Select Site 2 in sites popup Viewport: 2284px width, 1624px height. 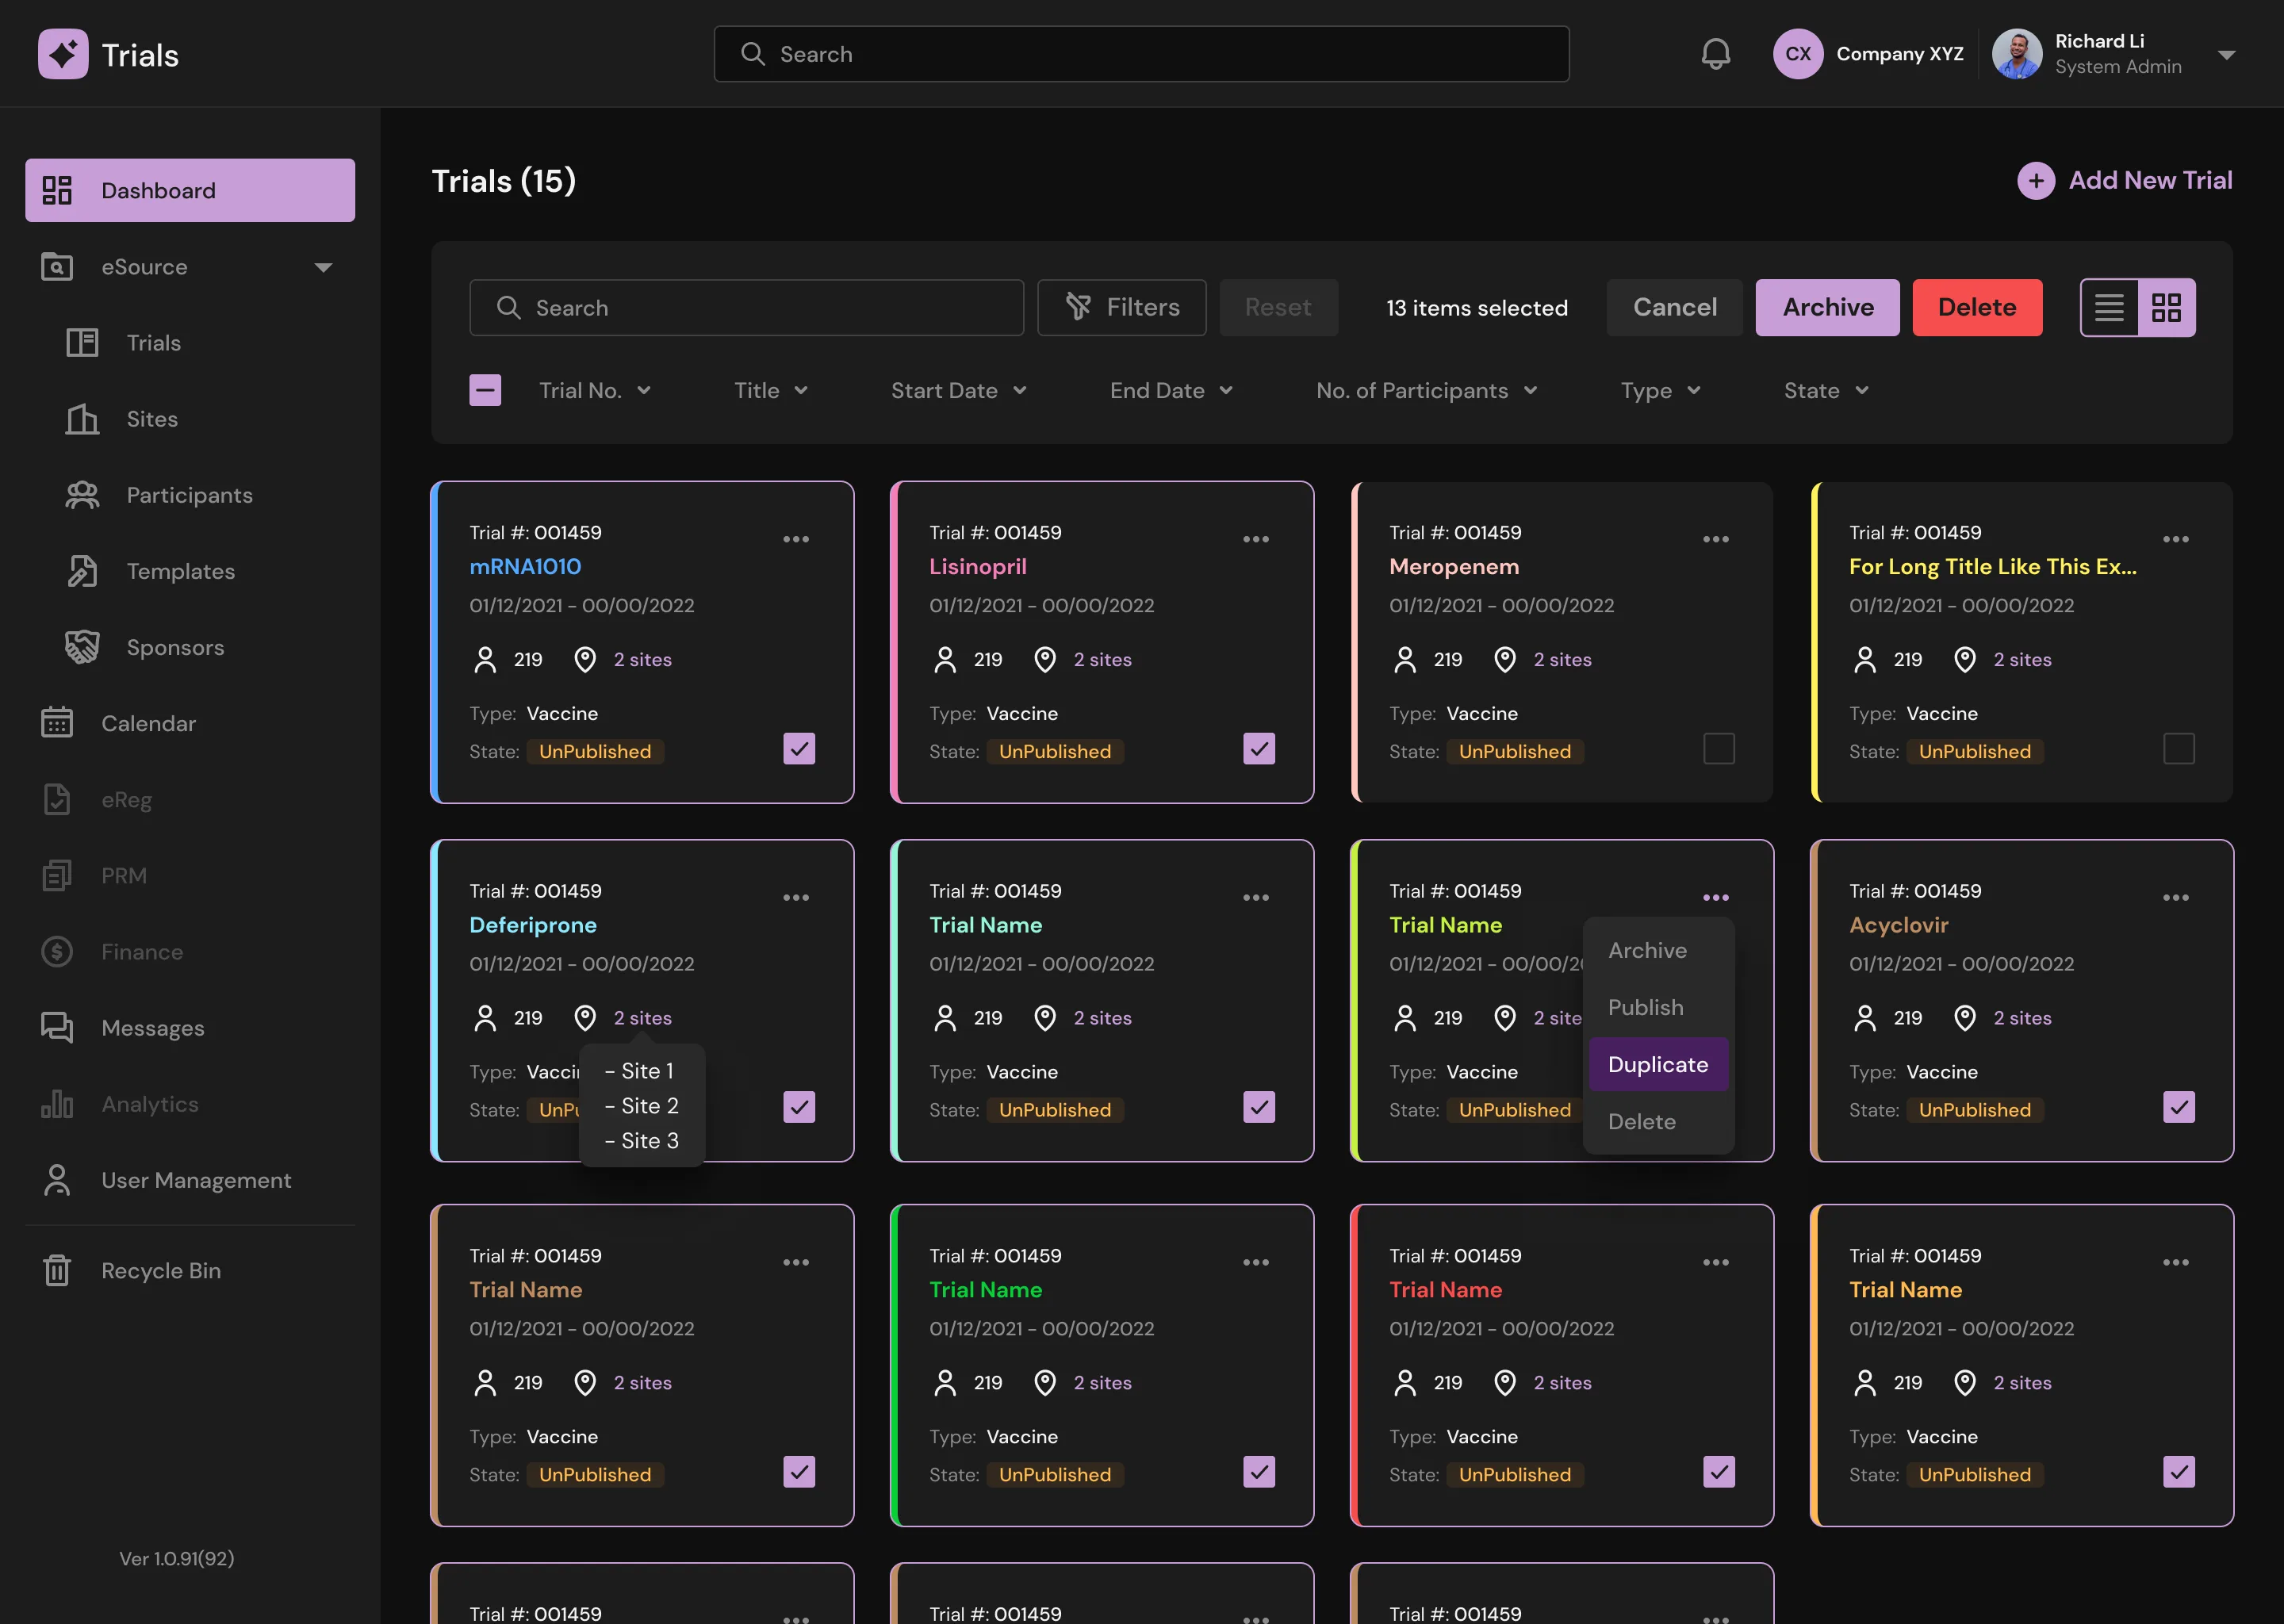pyautogui.click(x=642, y=1105)
